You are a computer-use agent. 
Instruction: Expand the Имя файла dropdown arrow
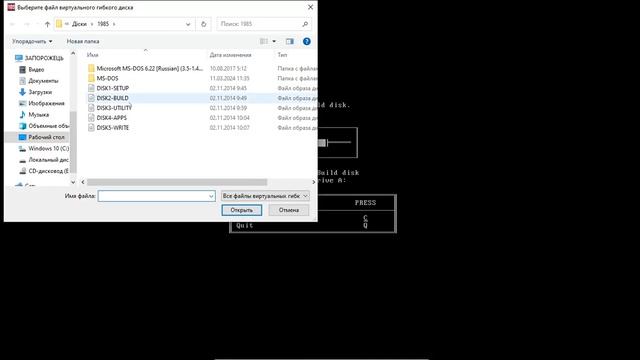(x=211, y=196)
